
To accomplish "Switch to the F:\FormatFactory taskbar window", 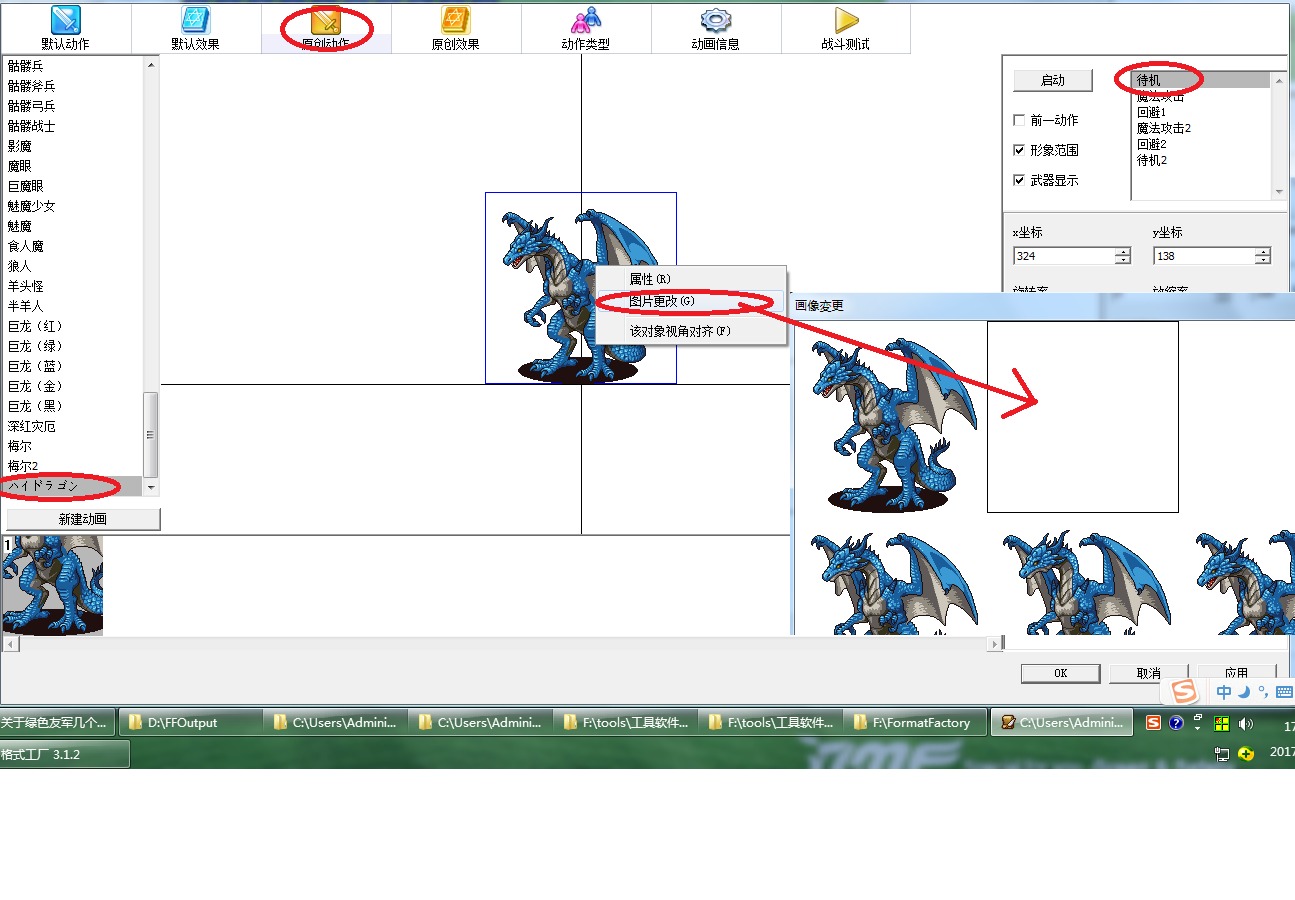I will tap(915, 722).
